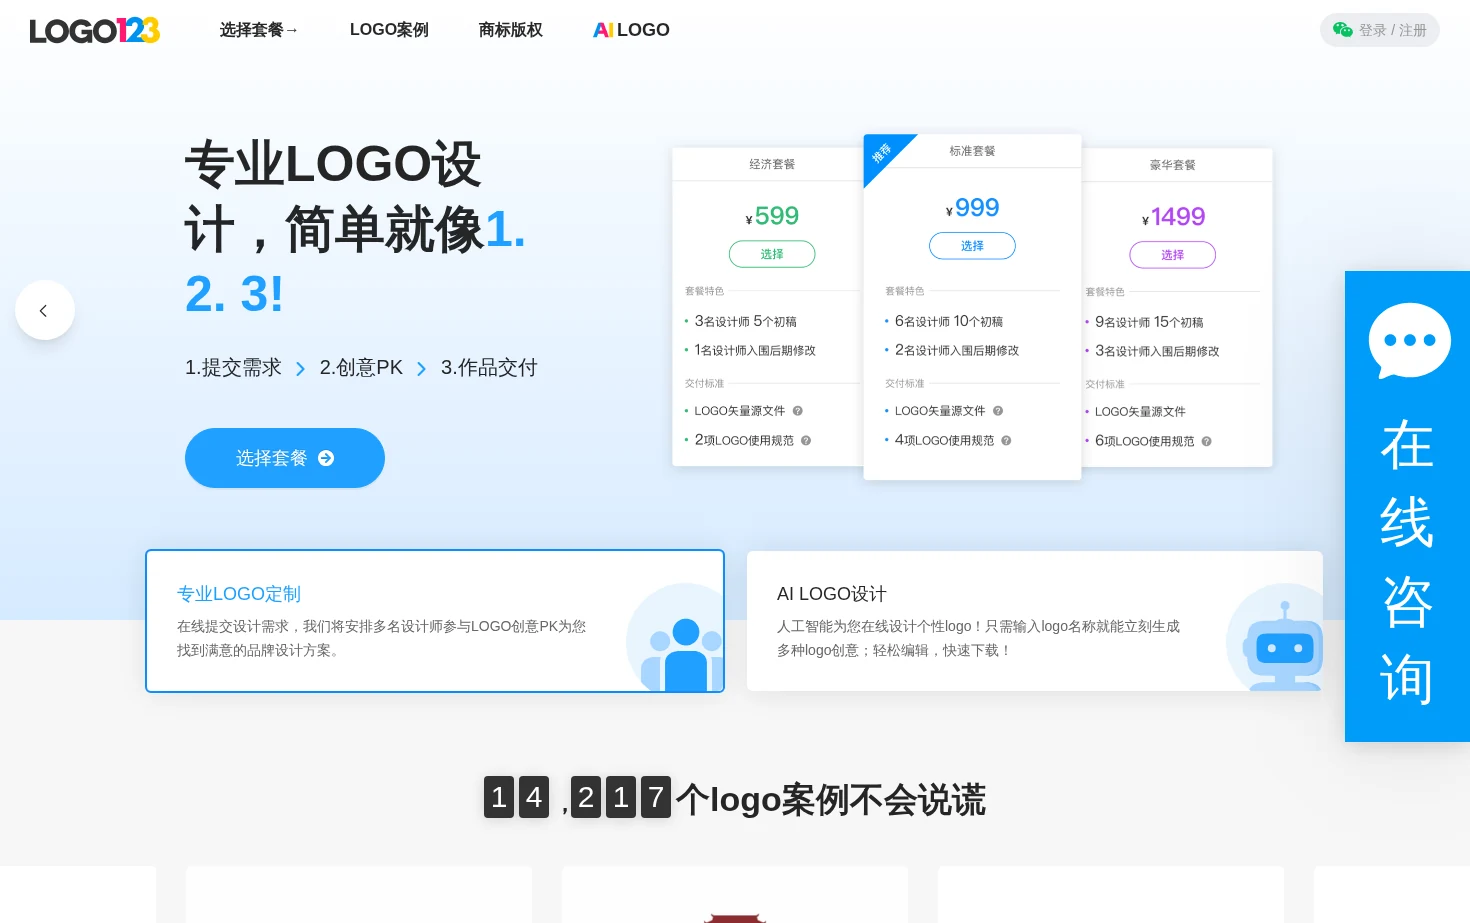Screen dimensions: 1470x923
Task: Open the AI LOGO设计 card
Action: pyautogui.click(x=1035, y=621)
